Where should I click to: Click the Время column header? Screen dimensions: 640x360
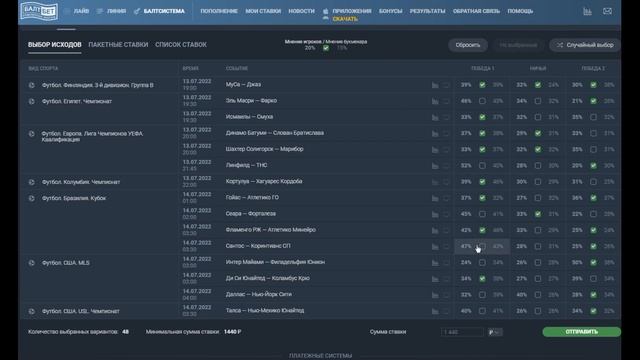191,69
